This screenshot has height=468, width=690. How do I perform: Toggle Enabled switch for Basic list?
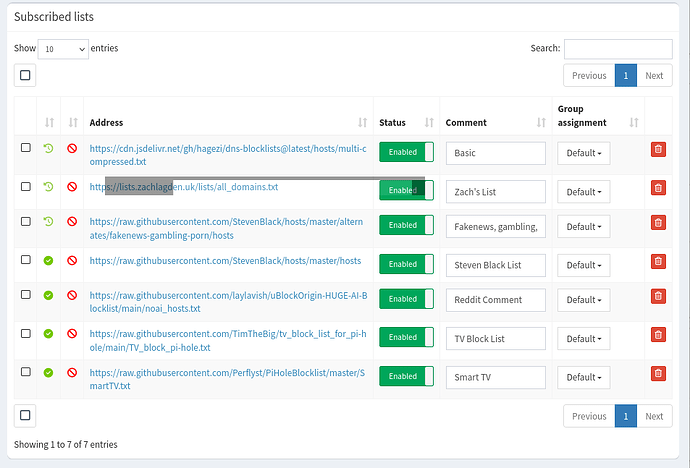[x=406, y=153]
